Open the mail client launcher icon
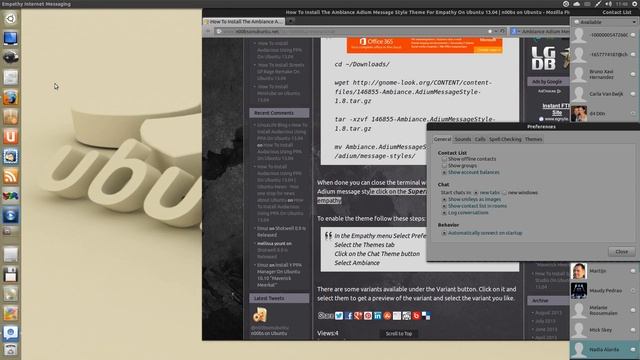640x360 pixels. (10, 156)
